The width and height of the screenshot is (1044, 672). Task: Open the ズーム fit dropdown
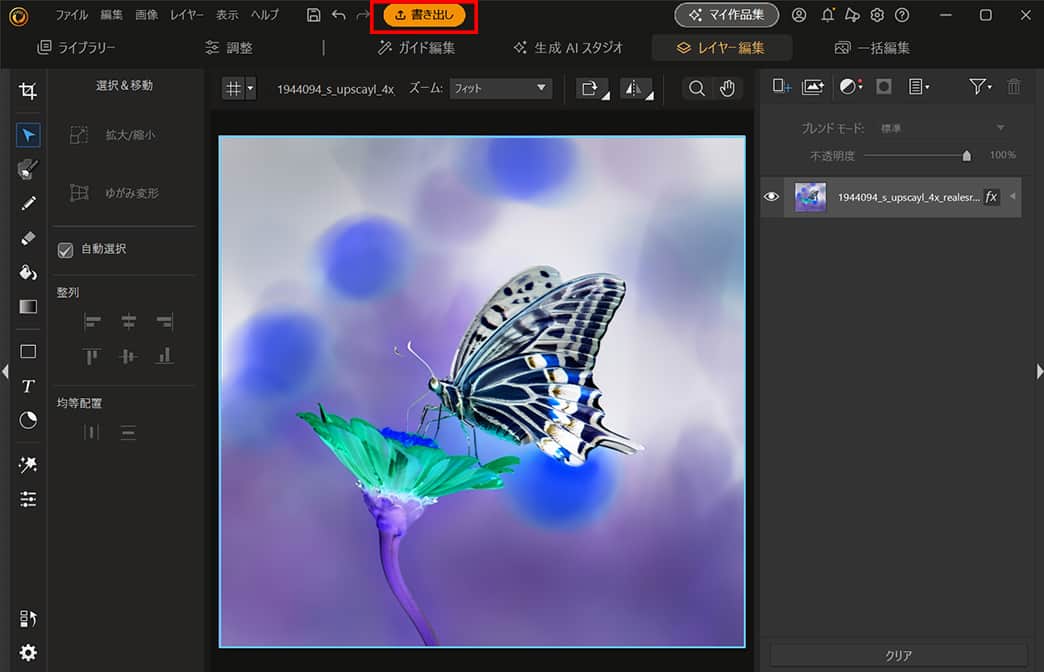pyautogui.click(x=501, y=88)
